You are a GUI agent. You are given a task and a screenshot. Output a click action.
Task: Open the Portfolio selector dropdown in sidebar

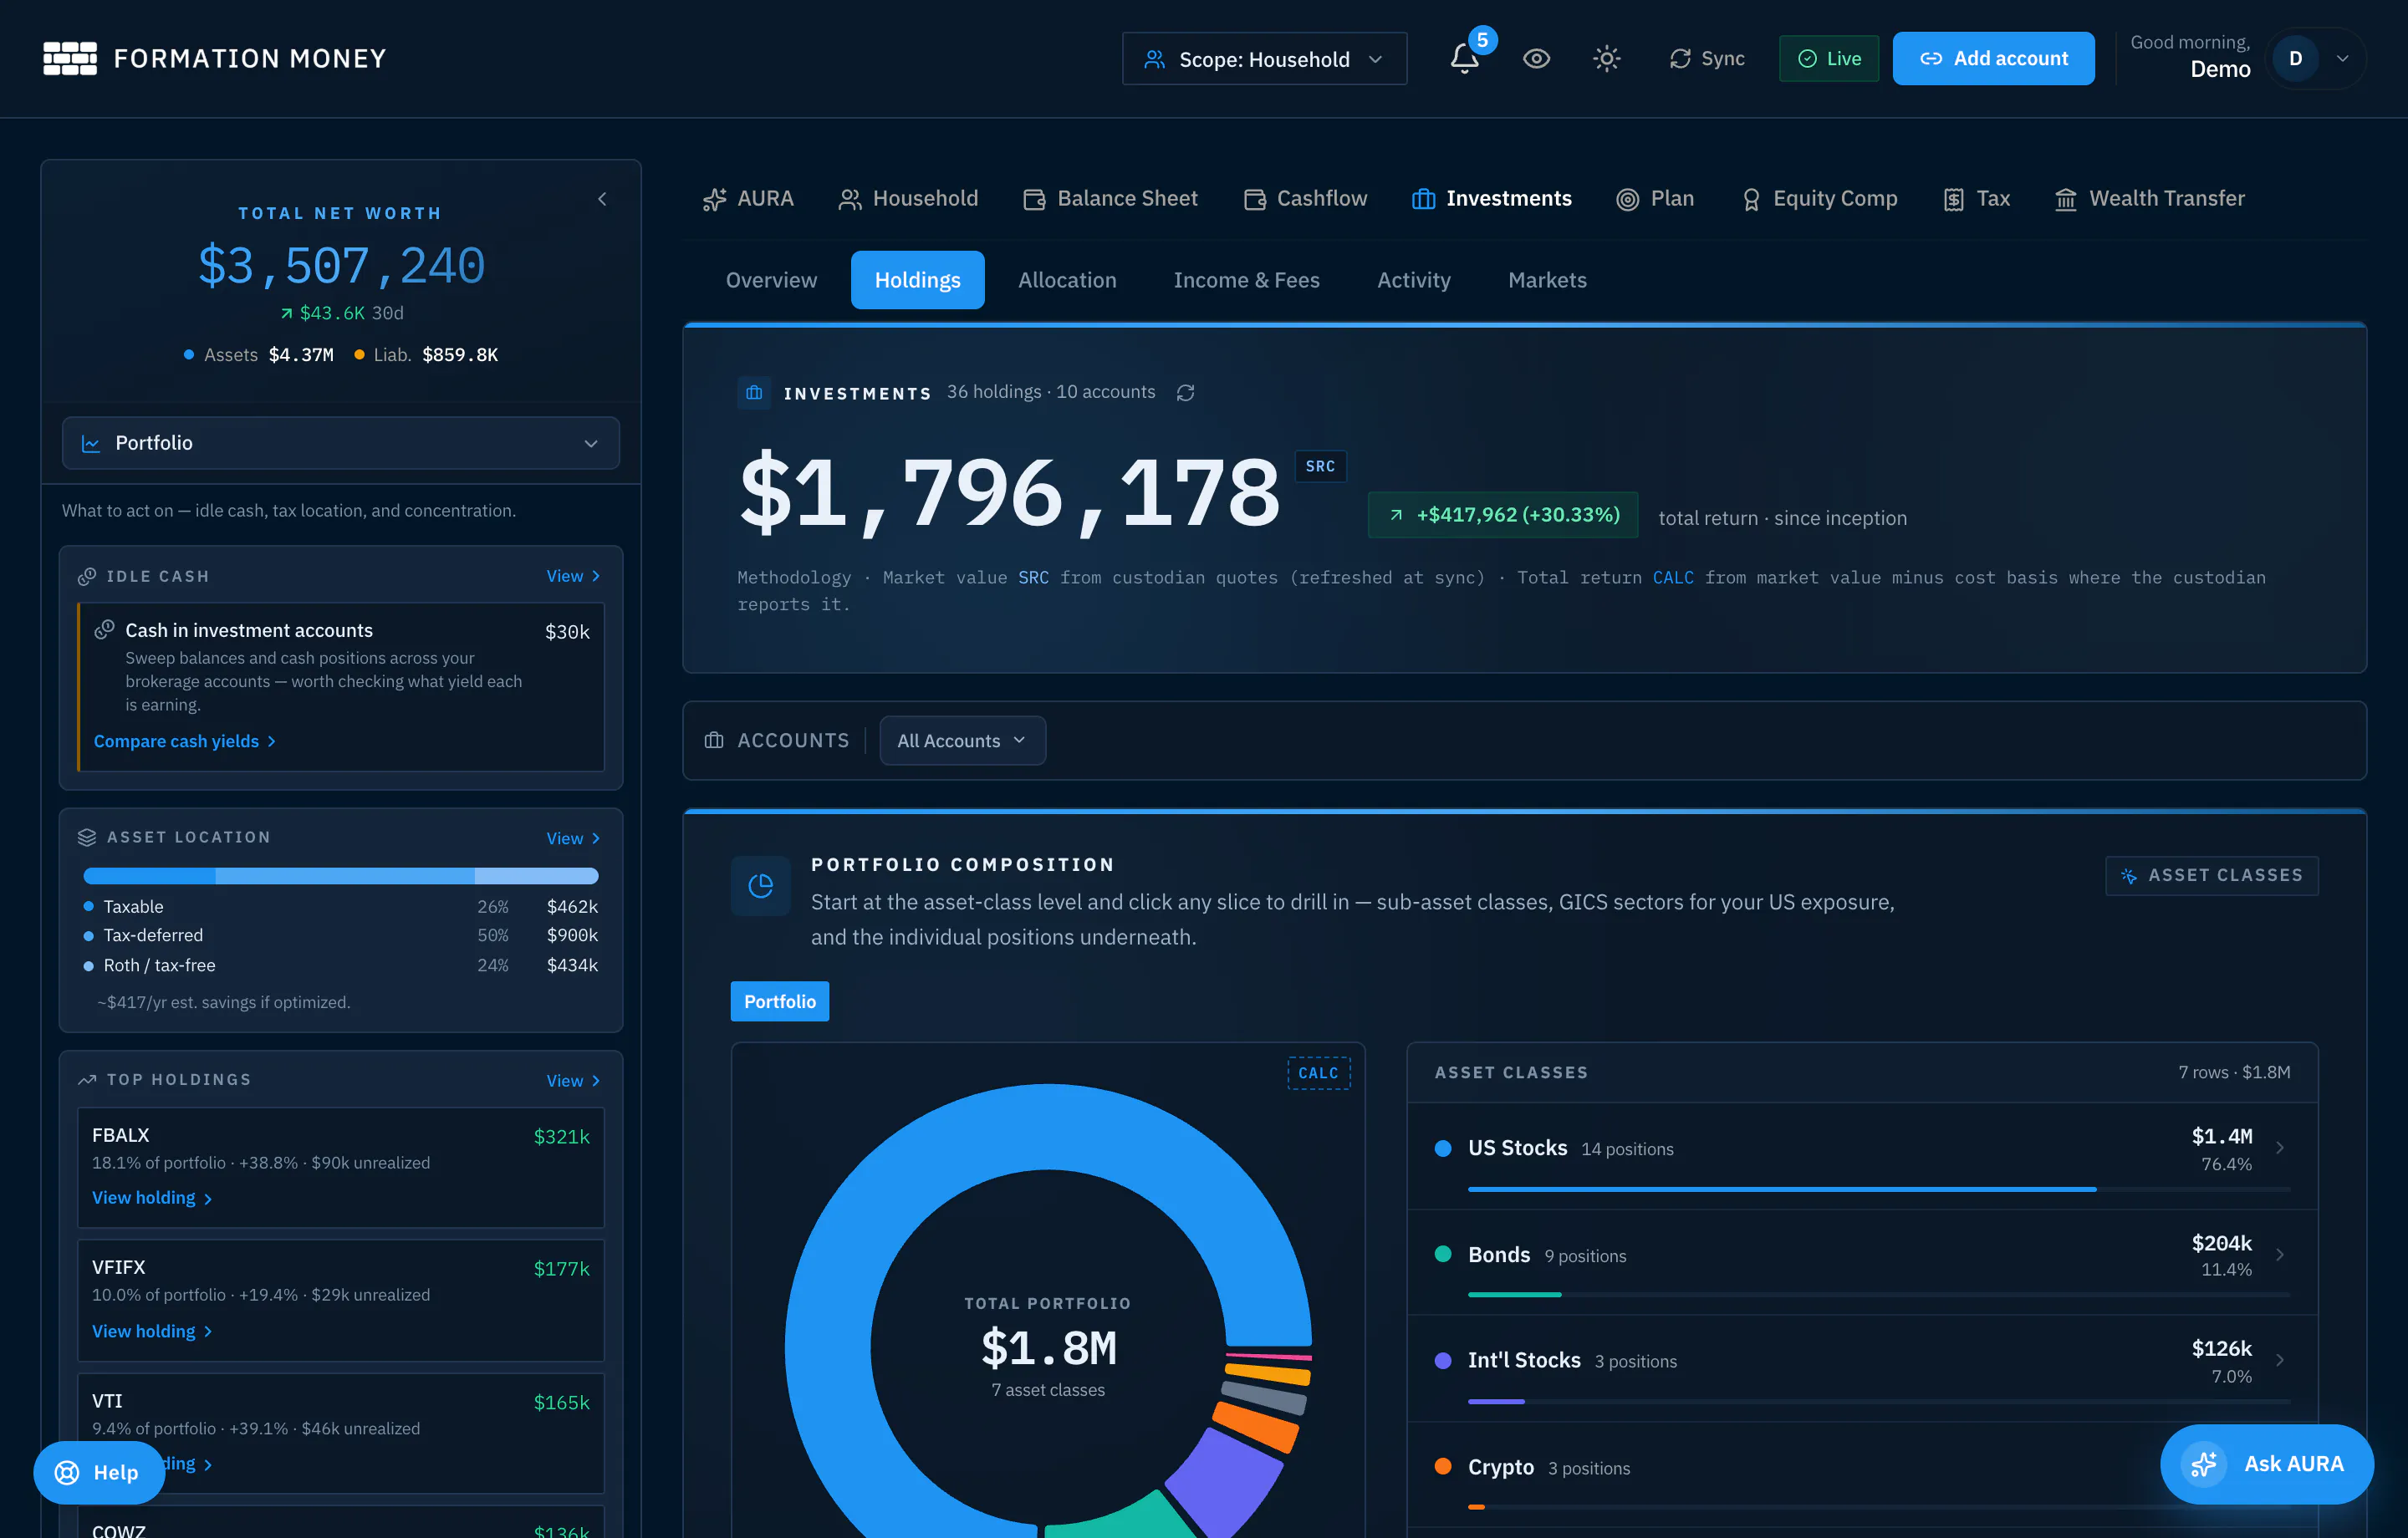click(340, 443)
